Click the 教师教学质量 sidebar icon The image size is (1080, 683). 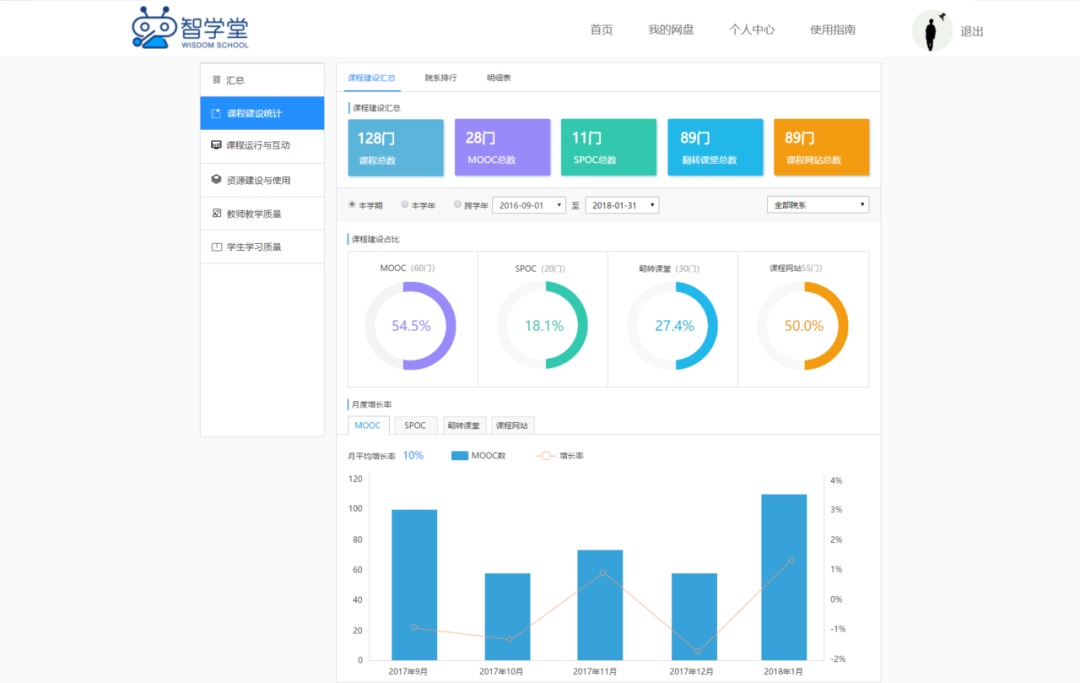click(x=216, y=213)
